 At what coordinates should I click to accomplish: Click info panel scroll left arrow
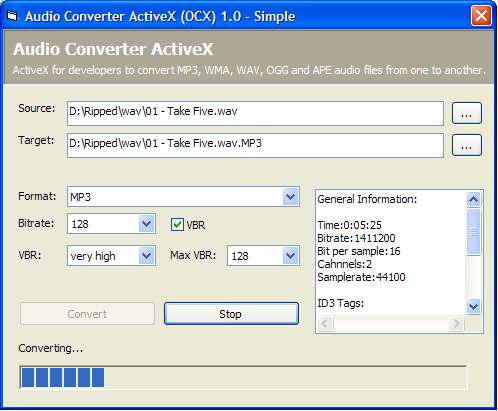(326, 323)
